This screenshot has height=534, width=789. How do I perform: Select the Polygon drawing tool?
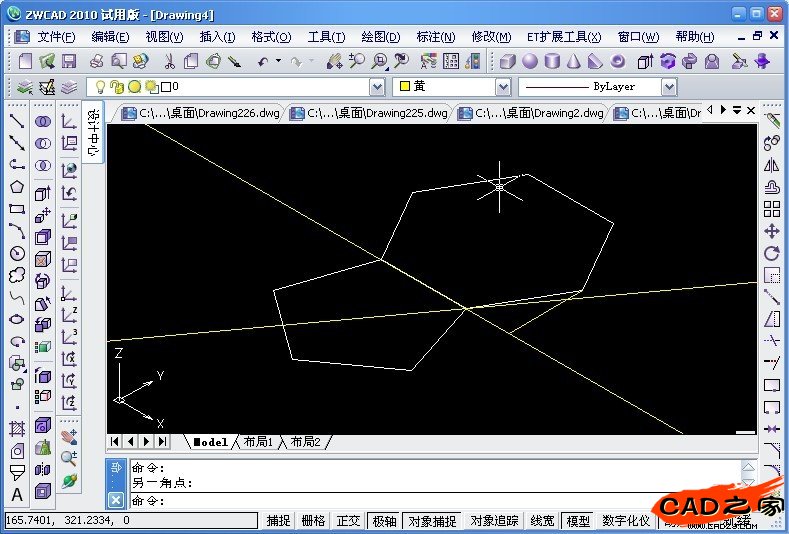tap(17, 187)
